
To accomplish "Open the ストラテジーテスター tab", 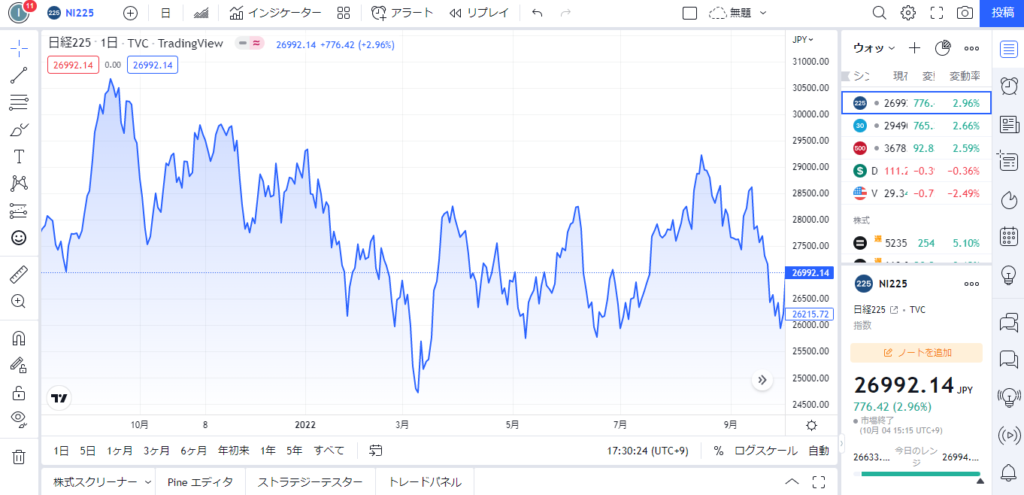I will [310, 482].
